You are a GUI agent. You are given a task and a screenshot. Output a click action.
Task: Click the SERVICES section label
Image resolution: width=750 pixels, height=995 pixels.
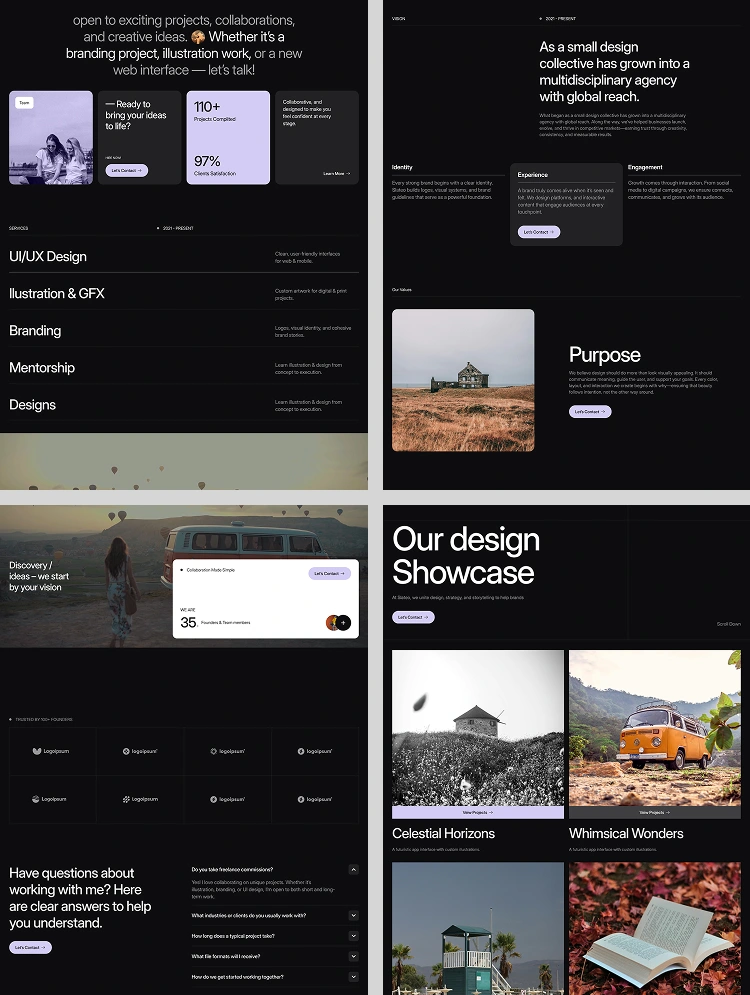18,228
